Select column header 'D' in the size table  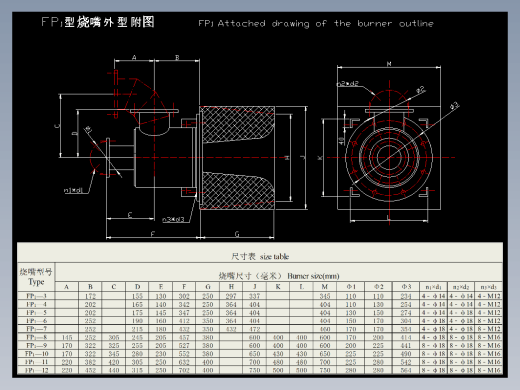point(137,287)
